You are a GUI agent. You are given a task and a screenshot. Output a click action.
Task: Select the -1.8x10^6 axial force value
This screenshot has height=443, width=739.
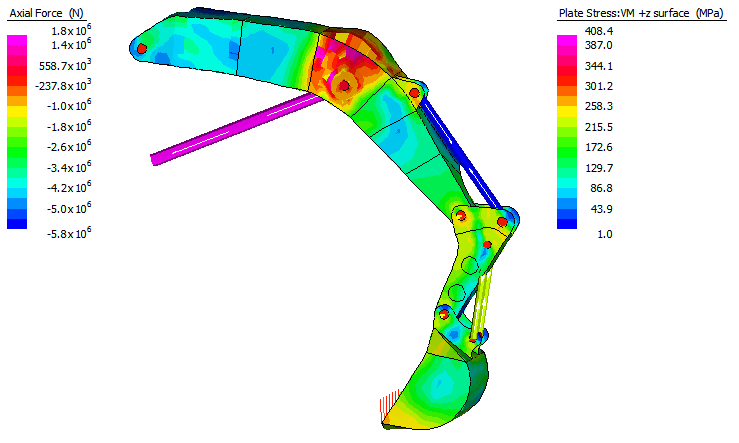69,127
